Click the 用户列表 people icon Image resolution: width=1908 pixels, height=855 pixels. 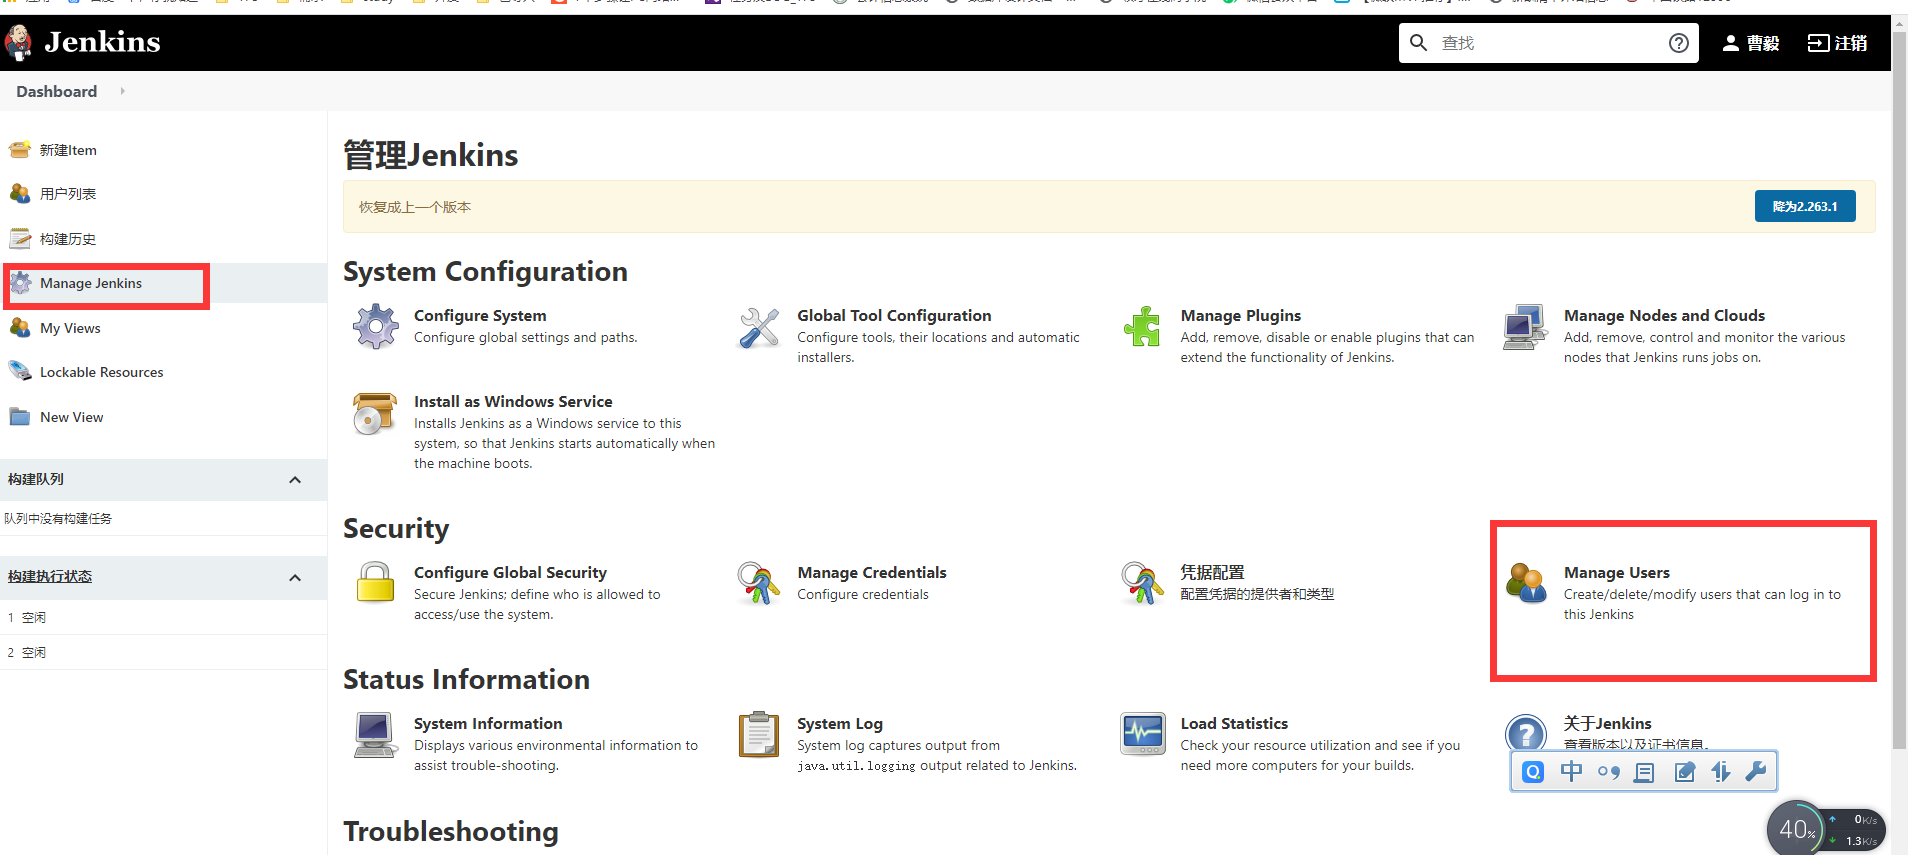[20, 194]
